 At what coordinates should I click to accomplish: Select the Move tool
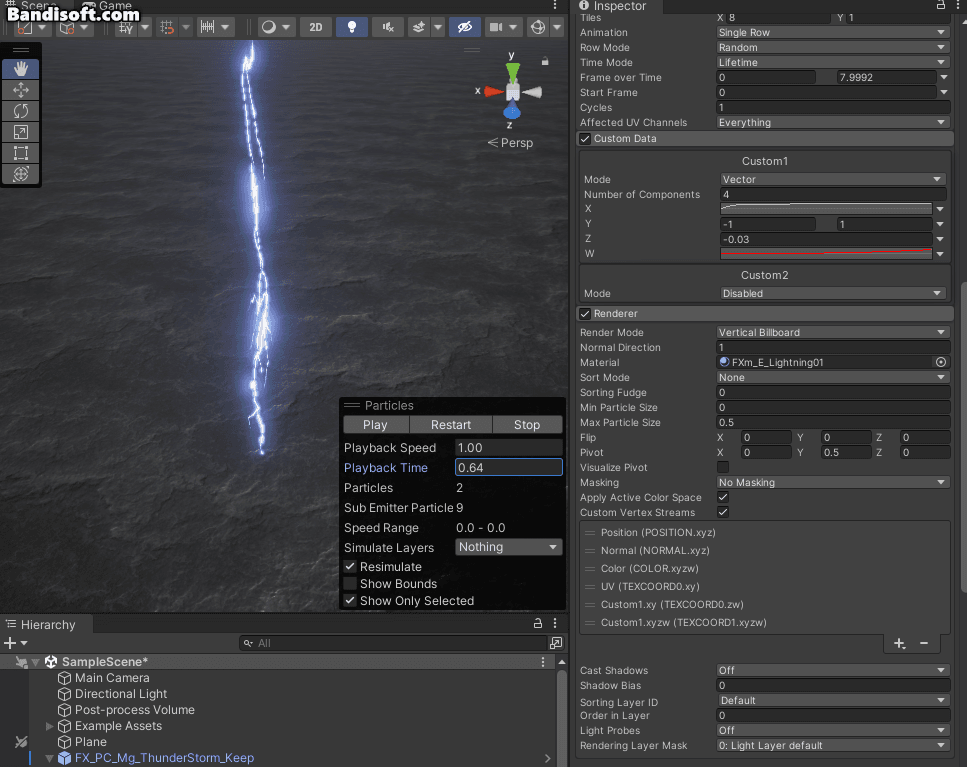click(21, 90)
